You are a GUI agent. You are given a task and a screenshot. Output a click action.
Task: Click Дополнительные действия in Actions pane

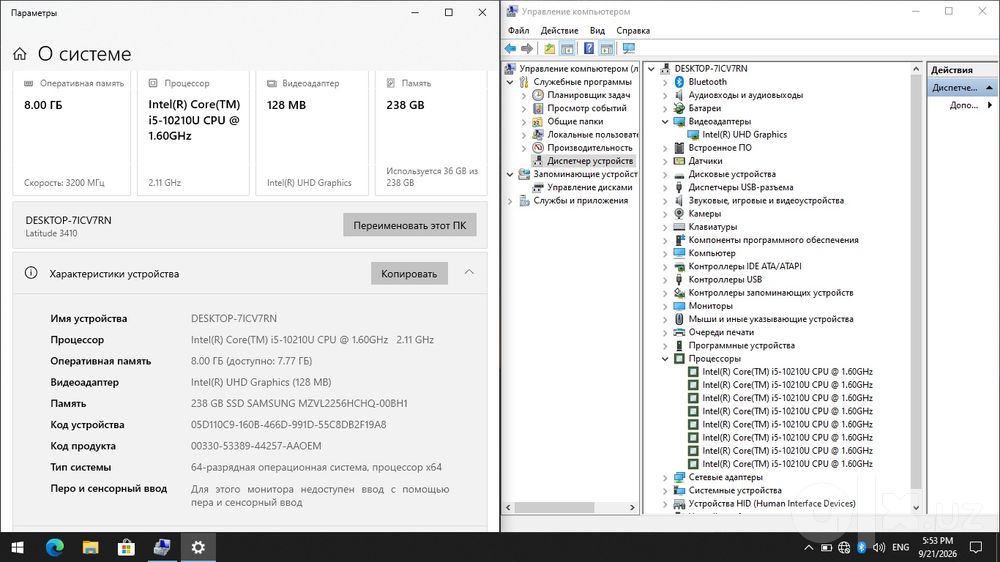coord(964,105)
